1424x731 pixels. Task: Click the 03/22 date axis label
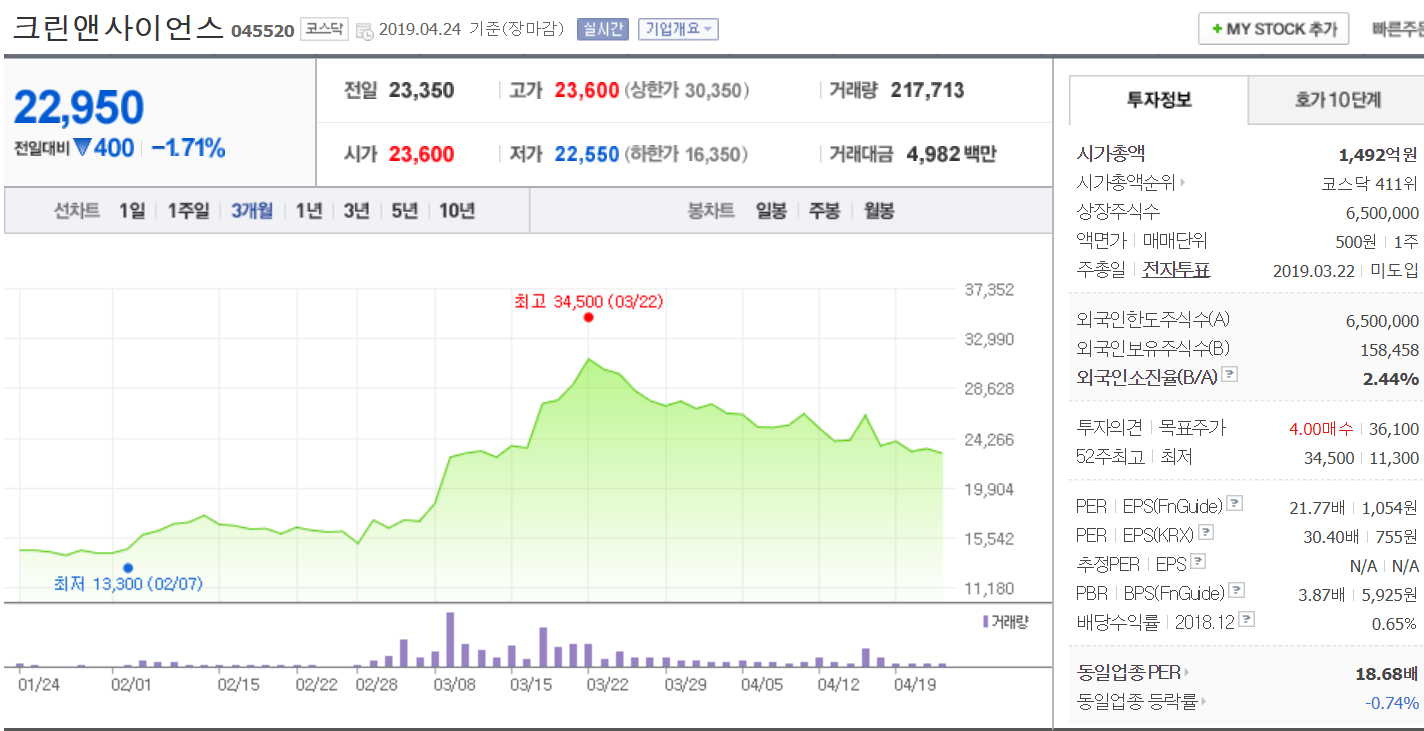(607, 685)
